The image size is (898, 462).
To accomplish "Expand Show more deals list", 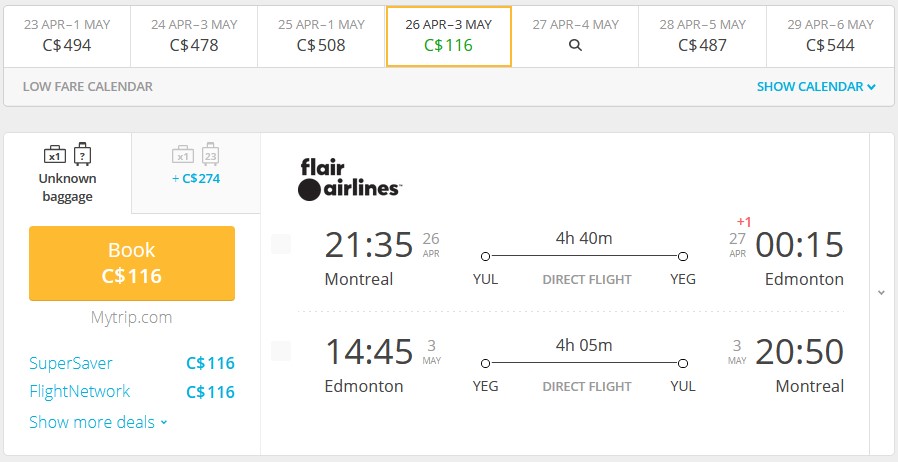I will (99, 422).
